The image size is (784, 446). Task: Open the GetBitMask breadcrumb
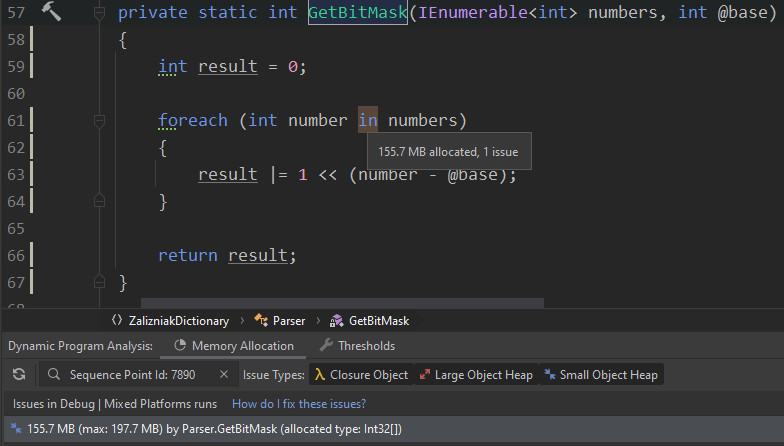point(378,321)
